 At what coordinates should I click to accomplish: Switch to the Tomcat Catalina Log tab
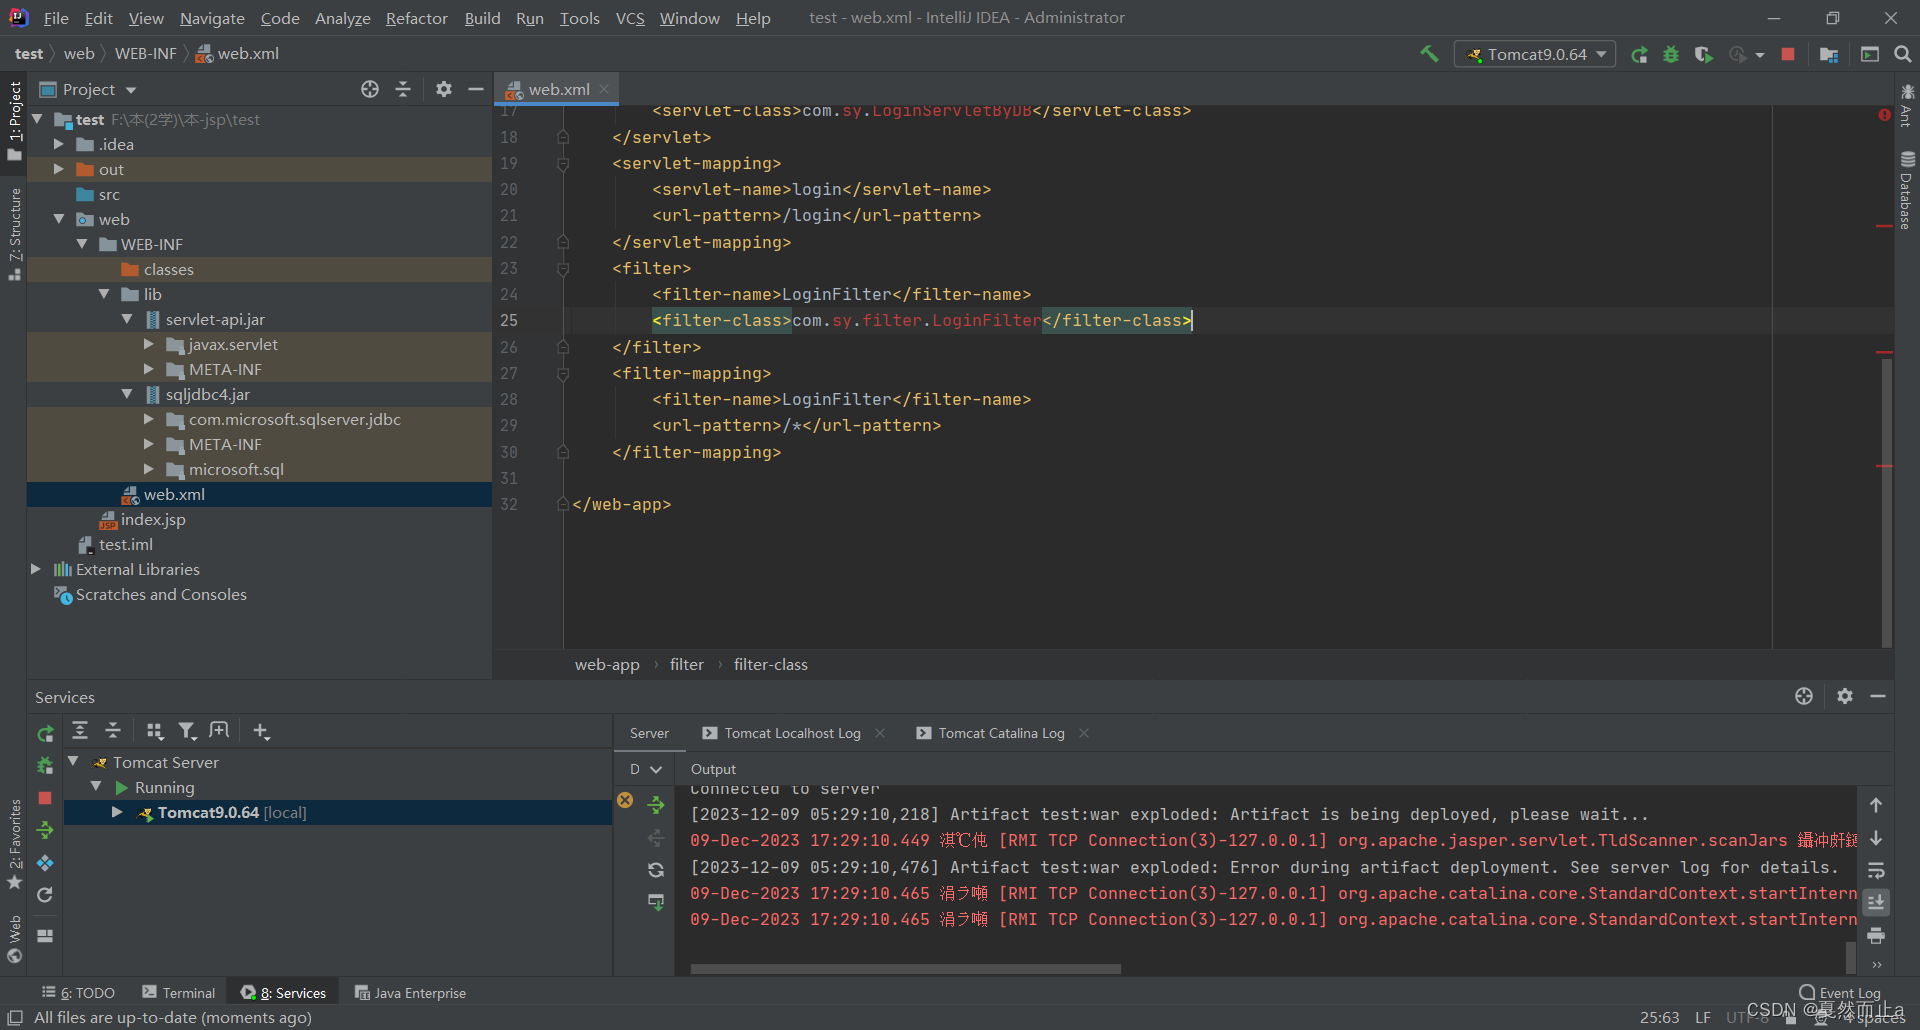(1000, 733)
